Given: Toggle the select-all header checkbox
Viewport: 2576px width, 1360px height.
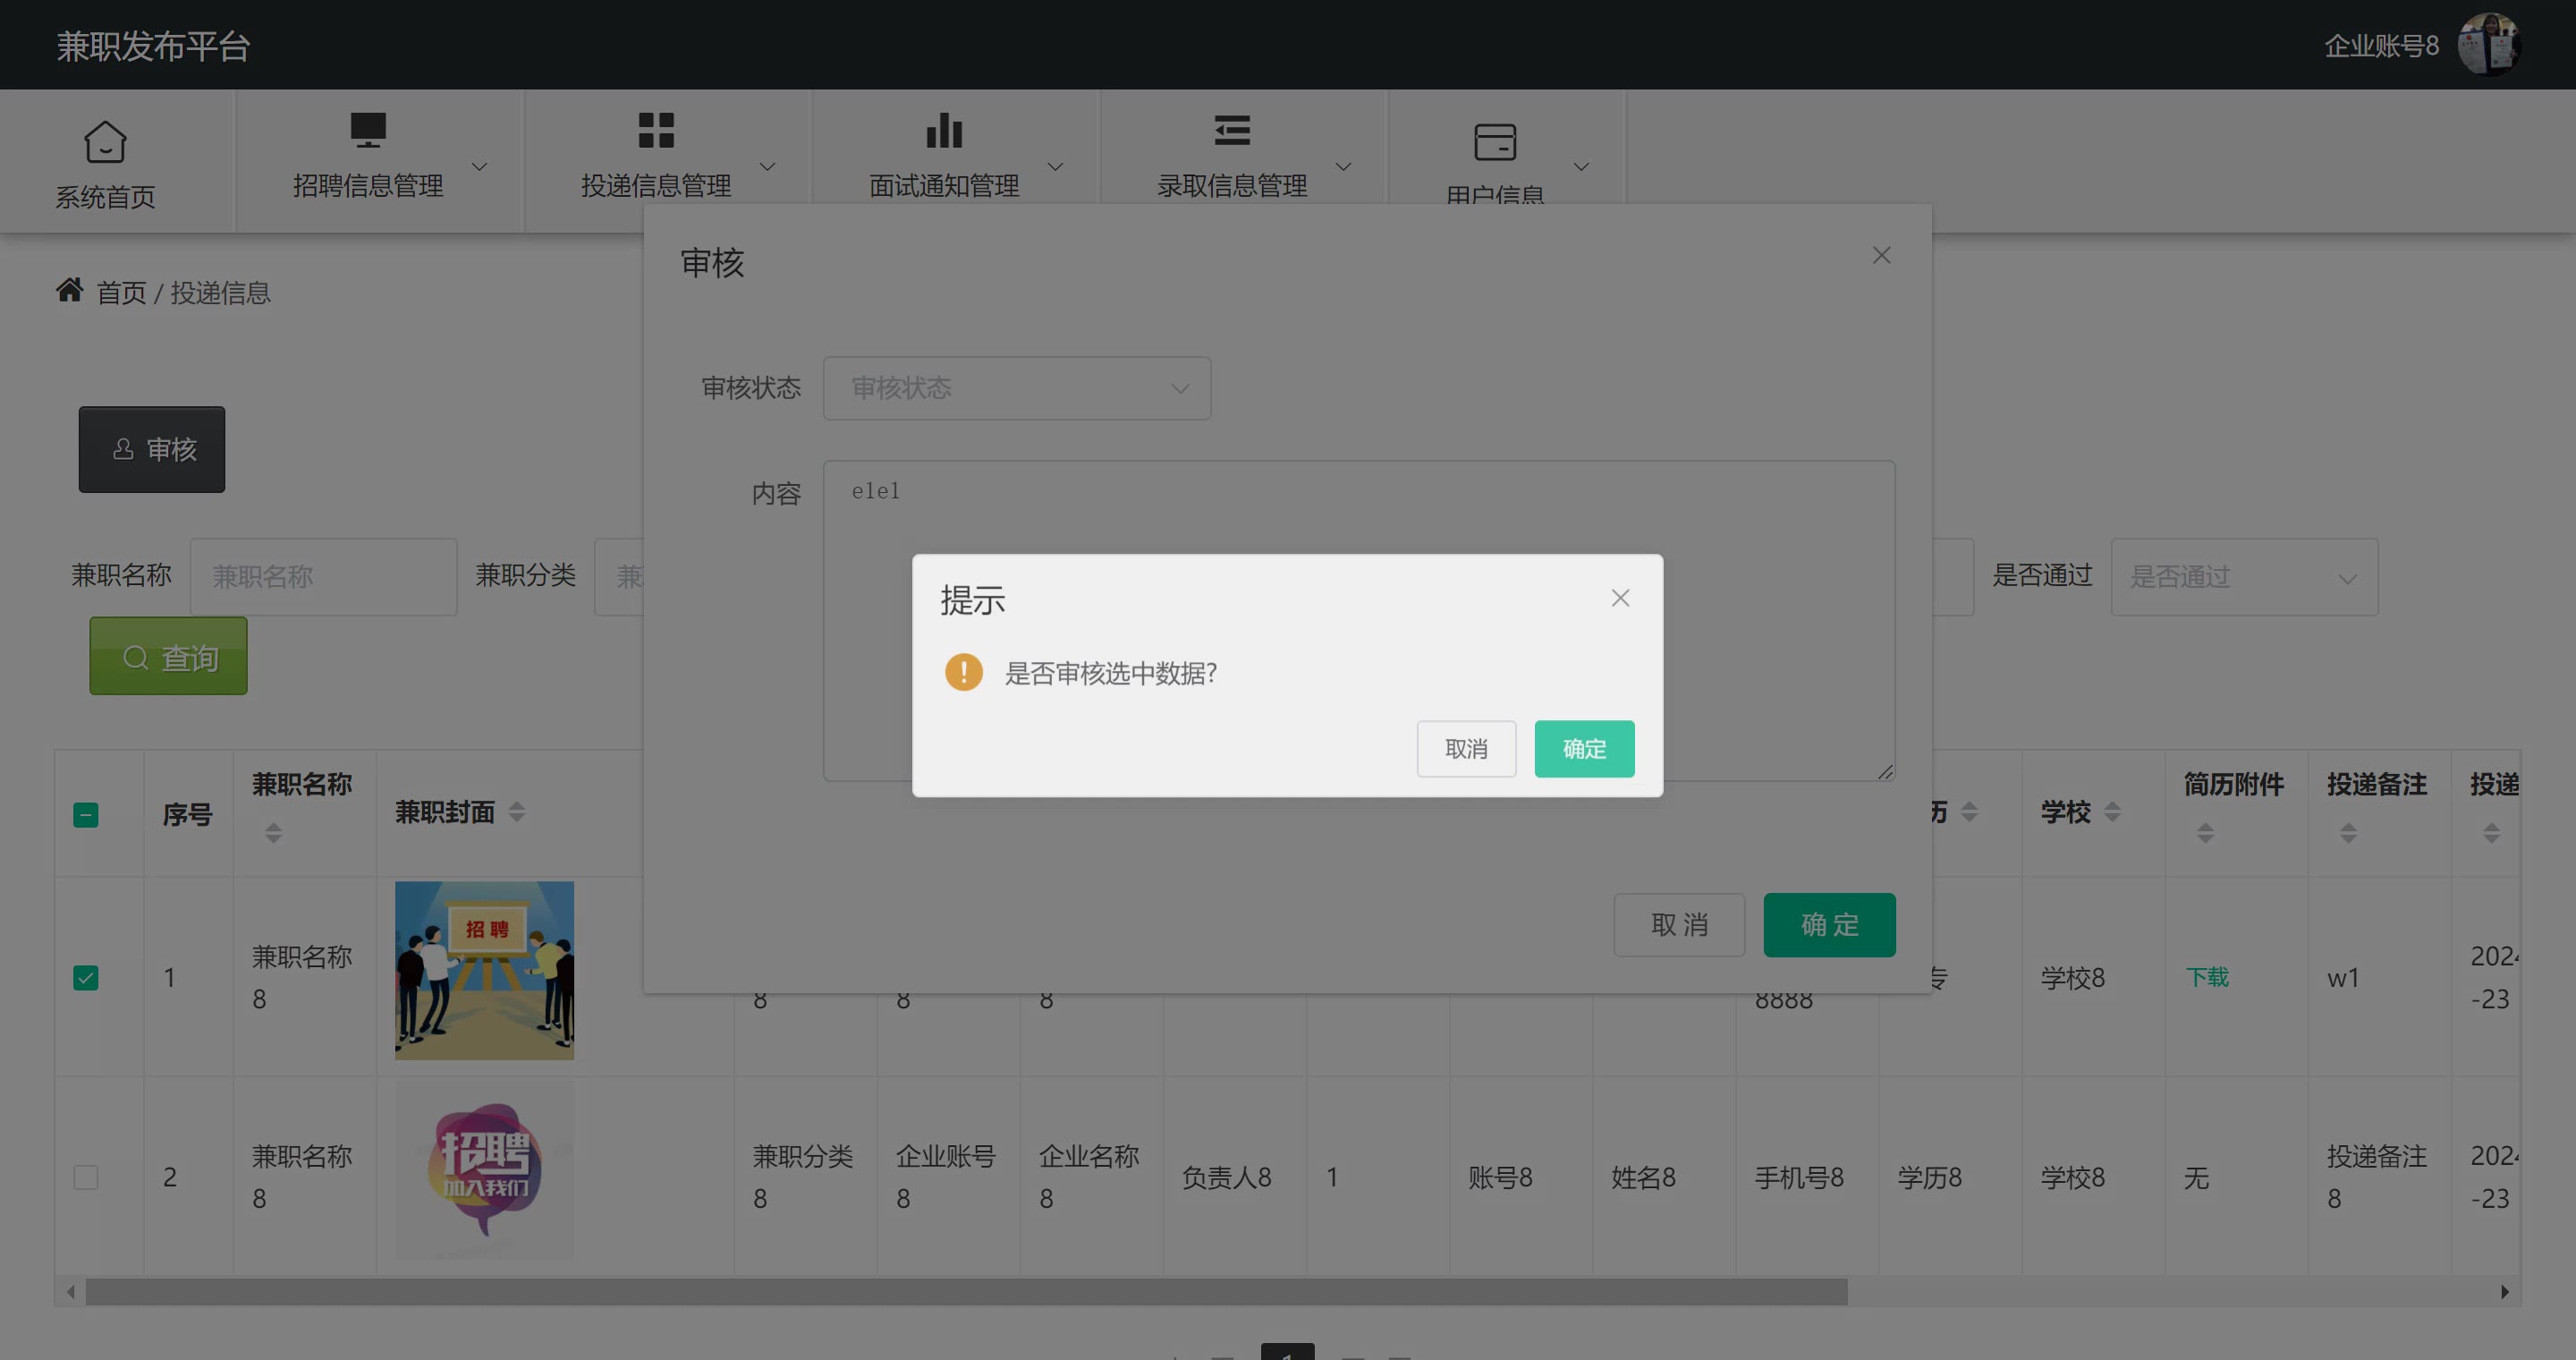Looking at the screenshot, I should pyautogui.click(x=86, y=815).
